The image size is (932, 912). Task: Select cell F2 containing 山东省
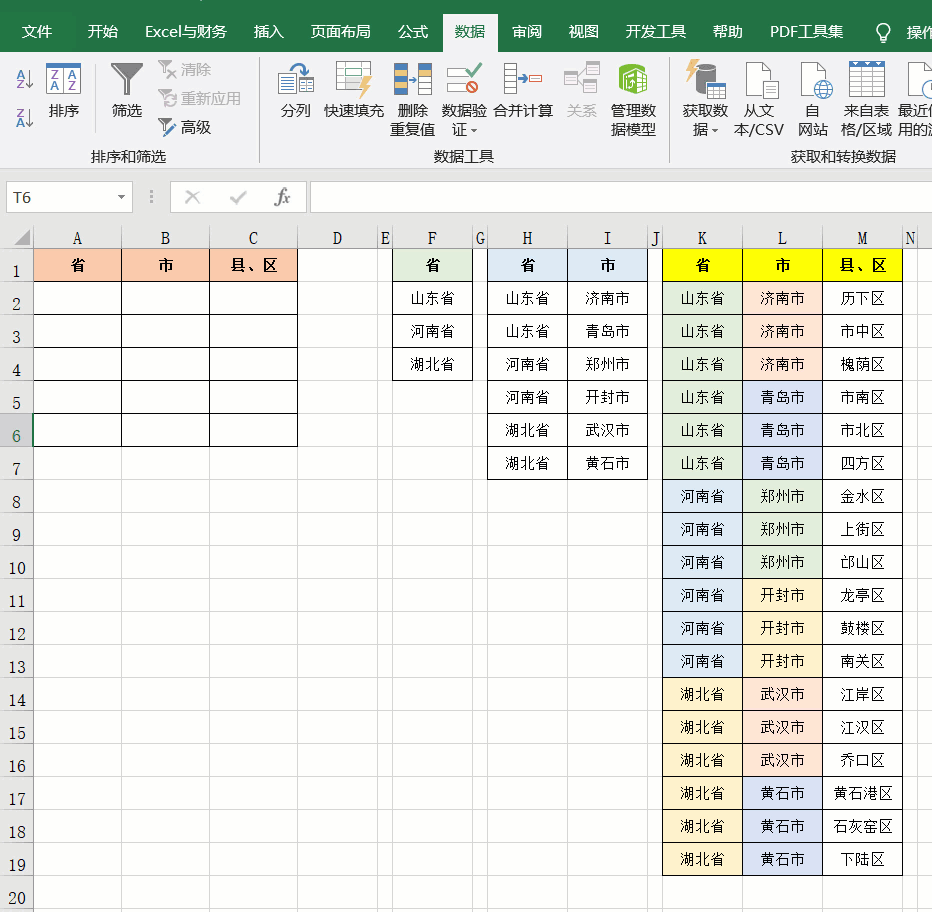click(x=432, y=298)
